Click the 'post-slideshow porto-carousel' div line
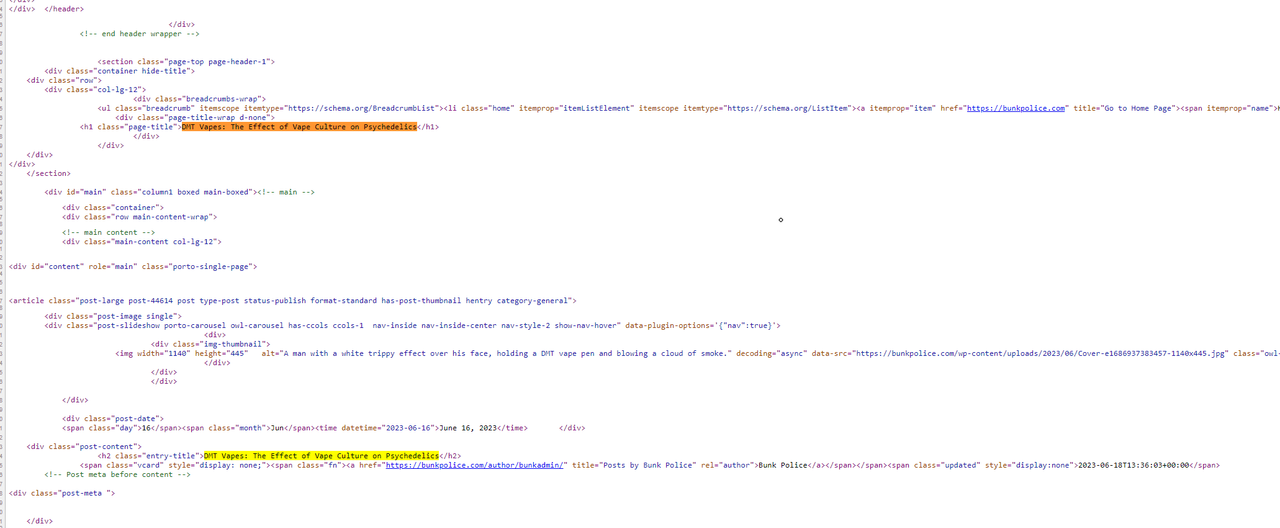This screenshot has width=1280, height=528. click(x=413, y=325)
